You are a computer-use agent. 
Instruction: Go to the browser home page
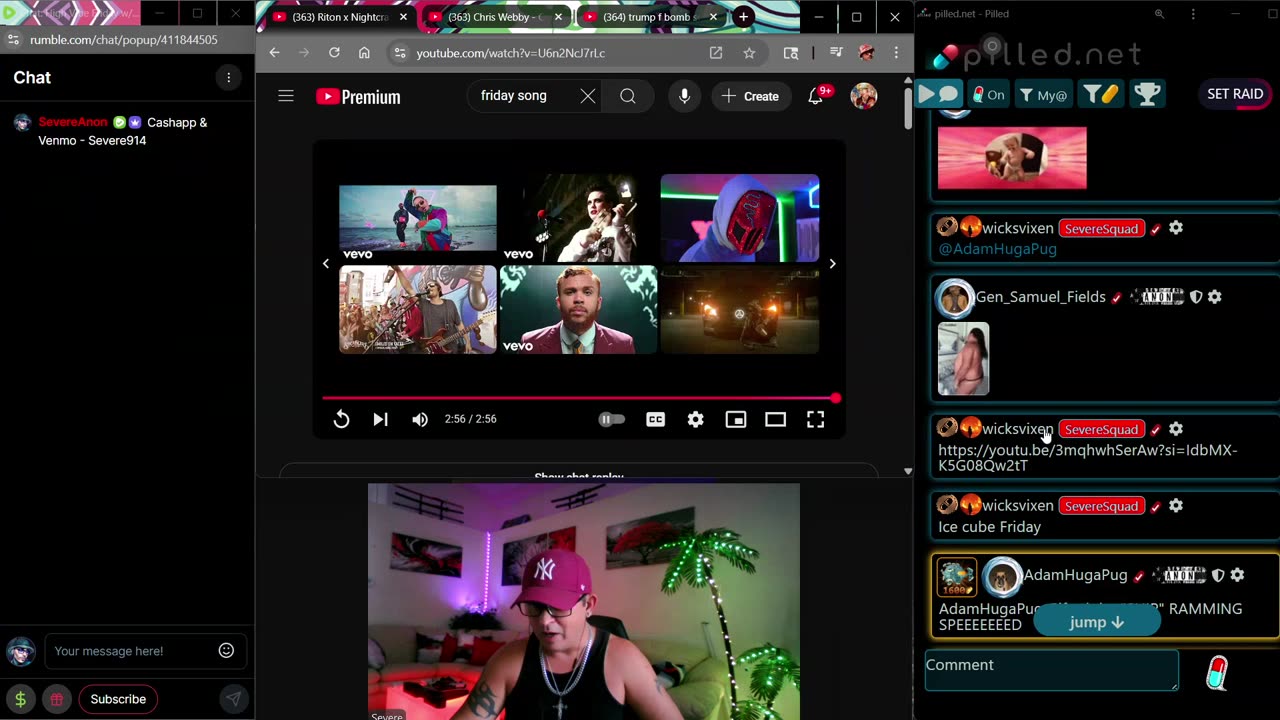[364, 53]
